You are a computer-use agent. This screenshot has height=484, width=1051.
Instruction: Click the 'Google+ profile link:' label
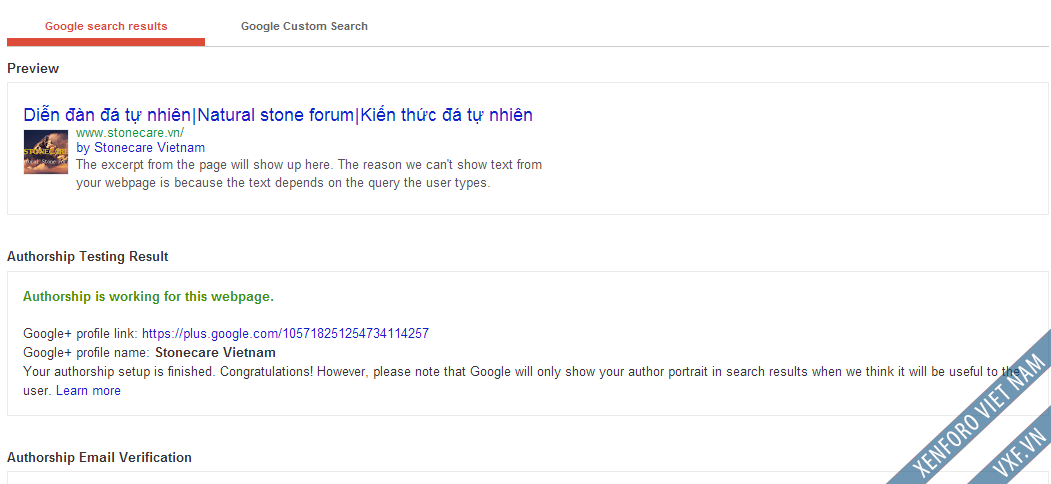click(80, 333)
